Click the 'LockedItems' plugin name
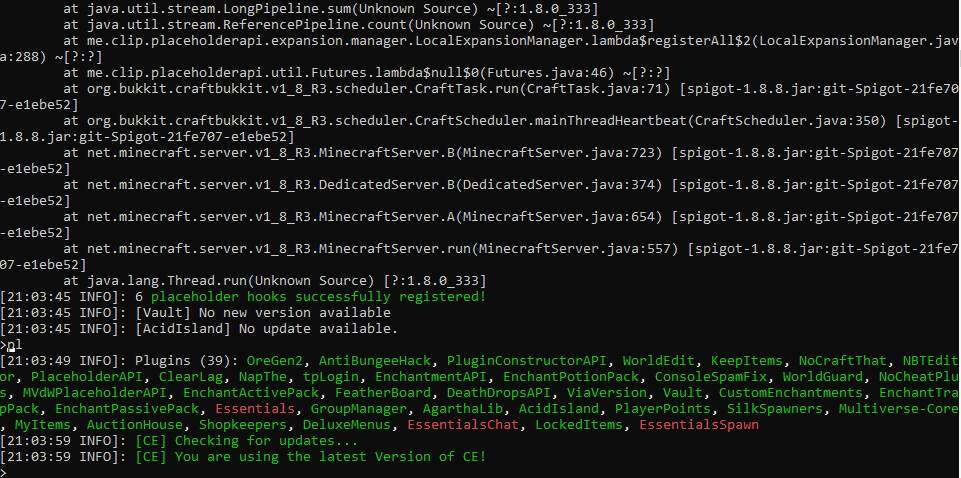Screen dimensions: 961x478 [x=579, y=424]
